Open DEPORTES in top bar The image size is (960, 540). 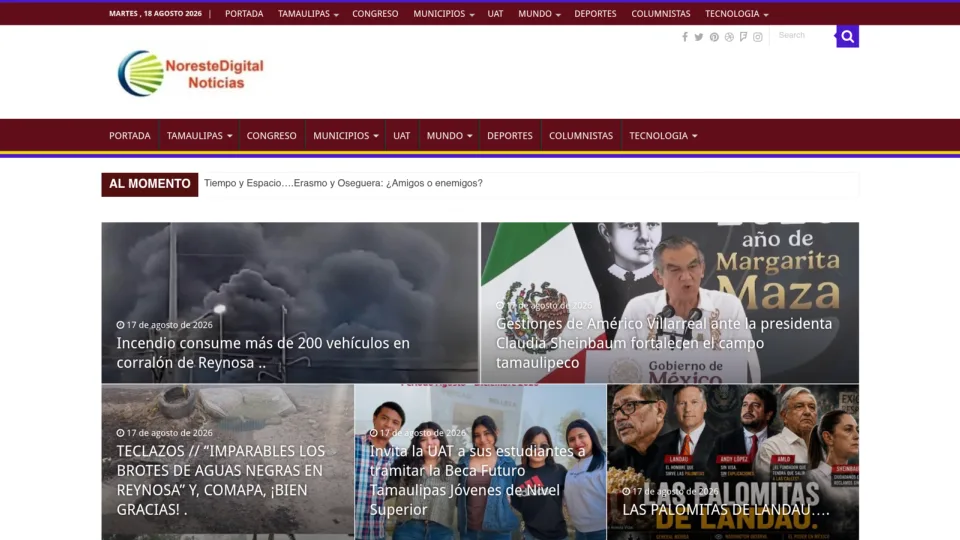pos(595,13)
